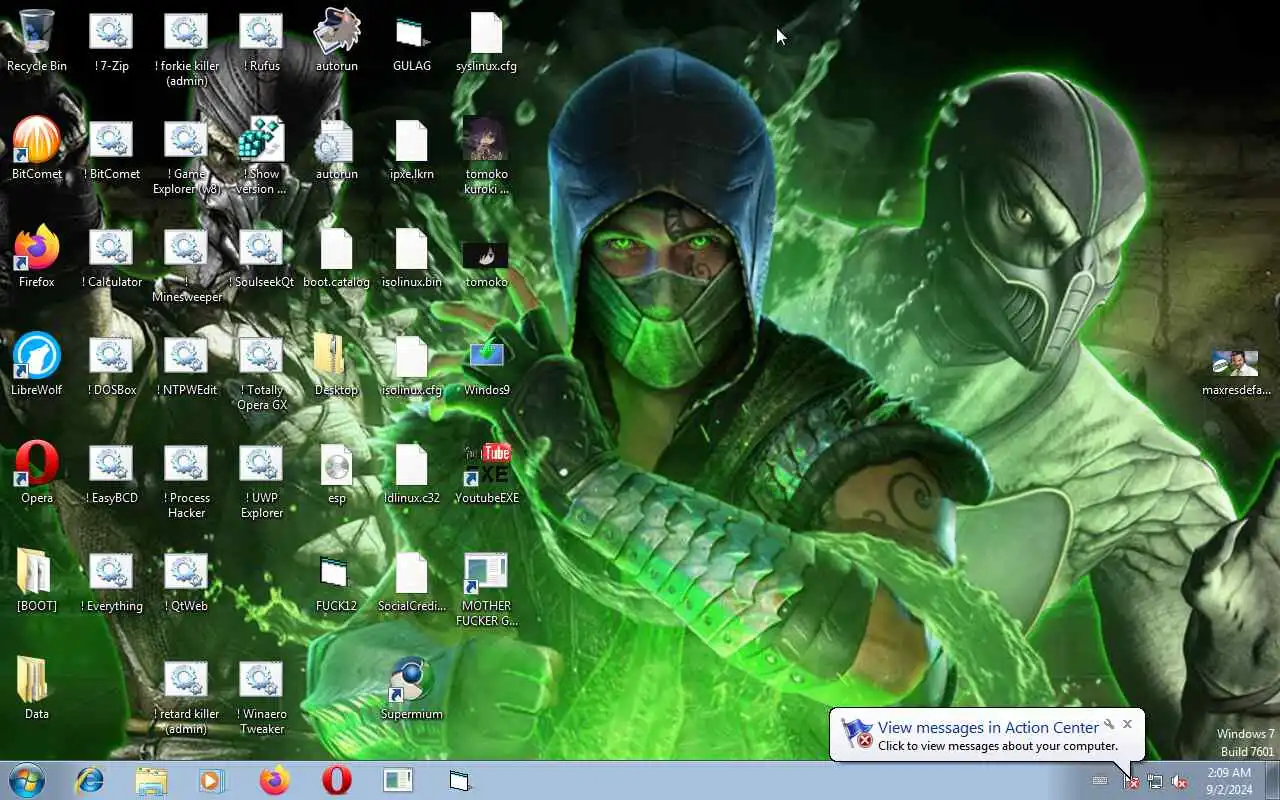Select the Data folder
Screen dimensions: 1280x800
37,689
